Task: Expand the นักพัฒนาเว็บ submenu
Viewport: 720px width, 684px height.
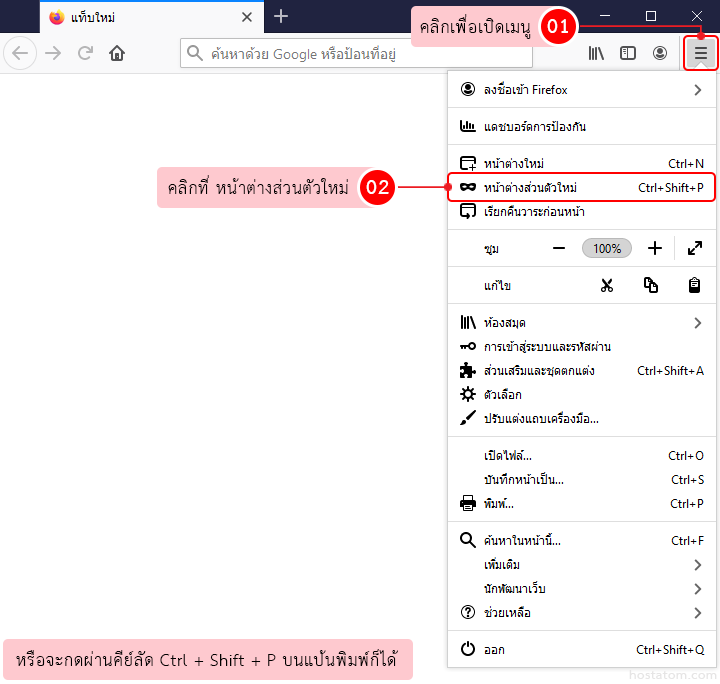Action: [697, 589]
